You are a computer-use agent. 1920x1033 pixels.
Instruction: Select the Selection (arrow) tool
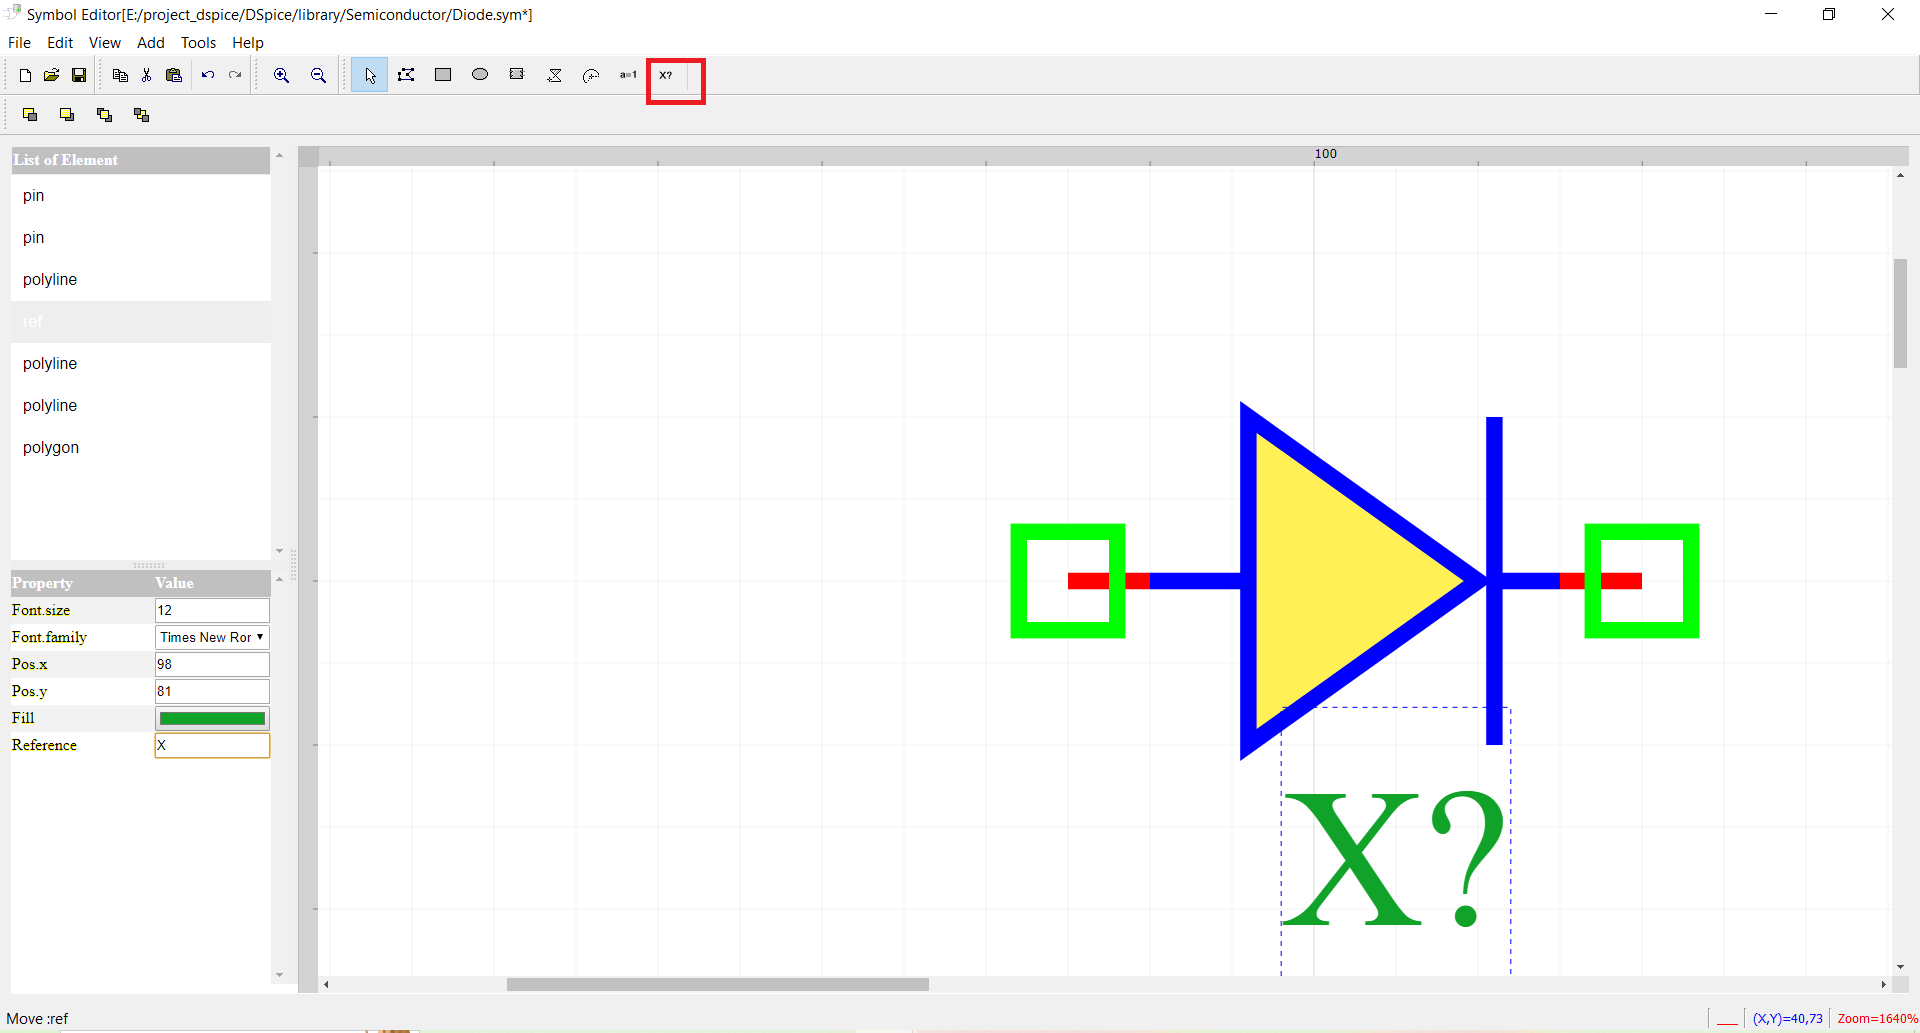369,75
